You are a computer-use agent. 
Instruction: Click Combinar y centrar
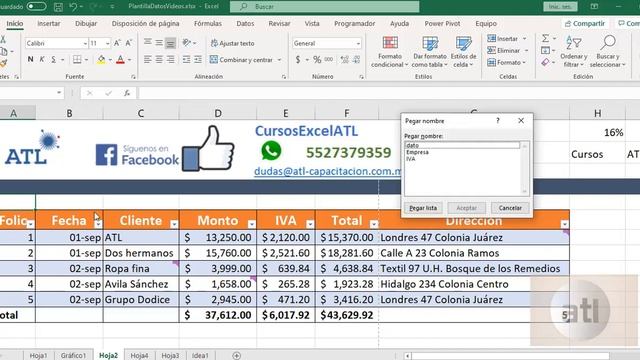point(241,60)
